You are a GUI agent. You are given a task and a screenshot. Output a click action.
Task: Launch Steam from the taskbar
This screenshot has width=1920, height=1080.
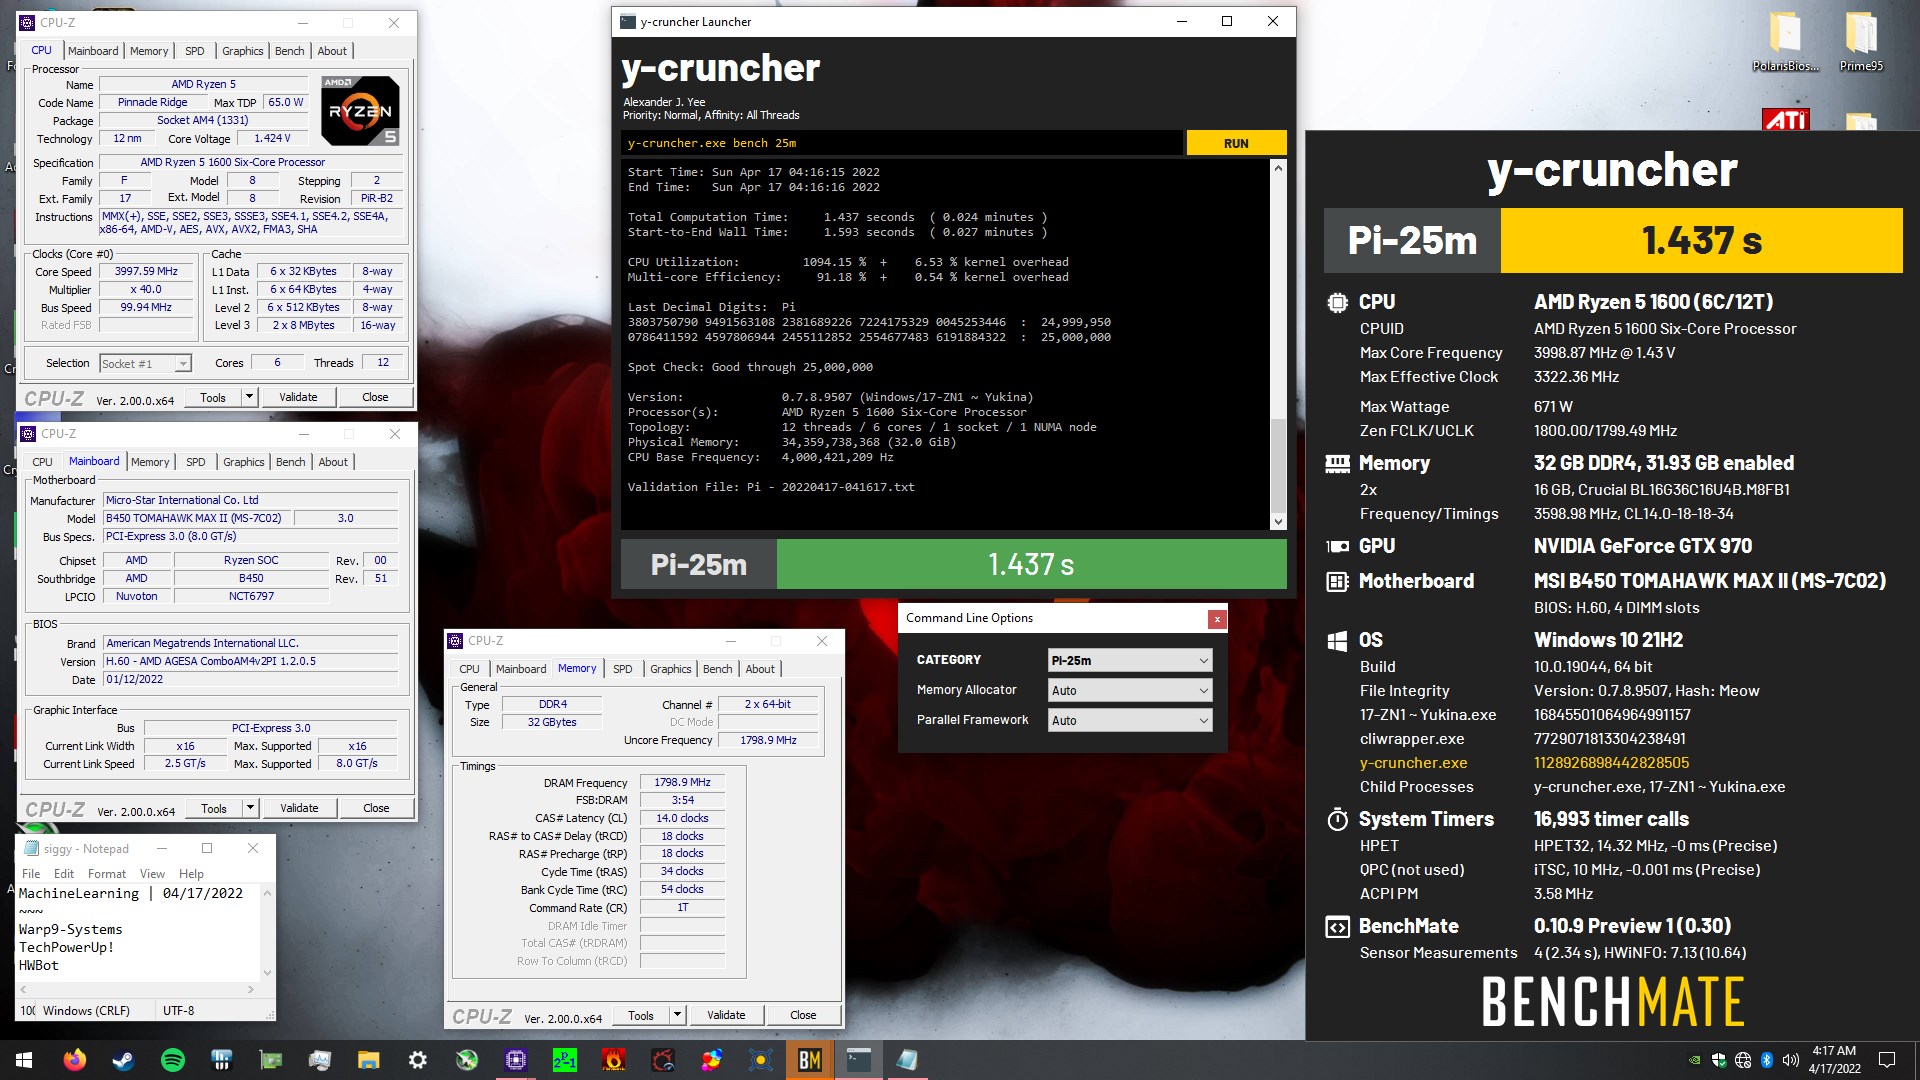click(123, 1060)
